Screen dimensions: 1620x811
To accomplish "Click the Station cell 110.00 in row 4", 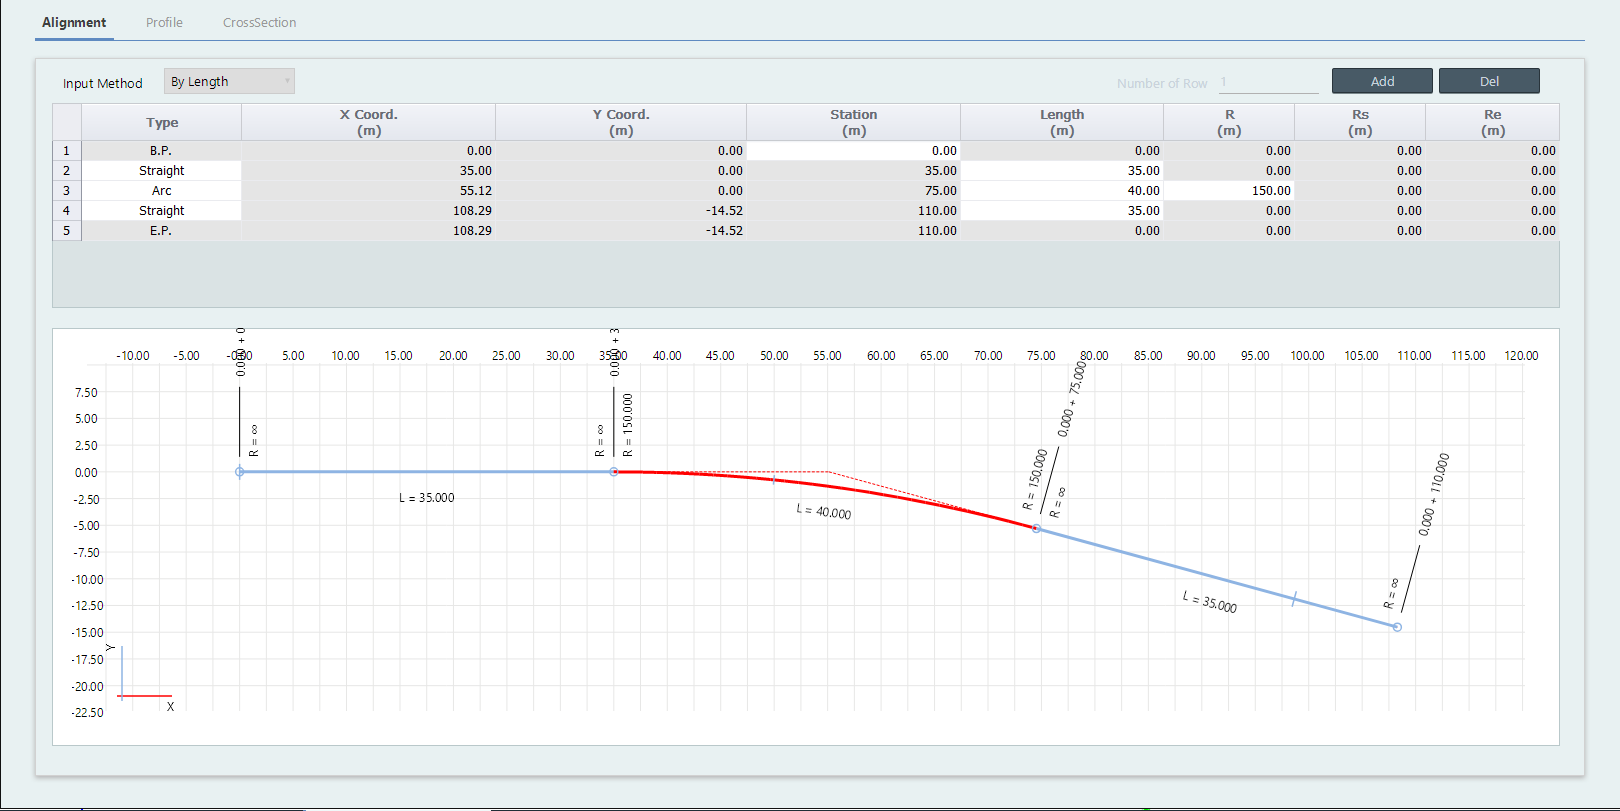I will pyautogui.click(x=853, y=211).
